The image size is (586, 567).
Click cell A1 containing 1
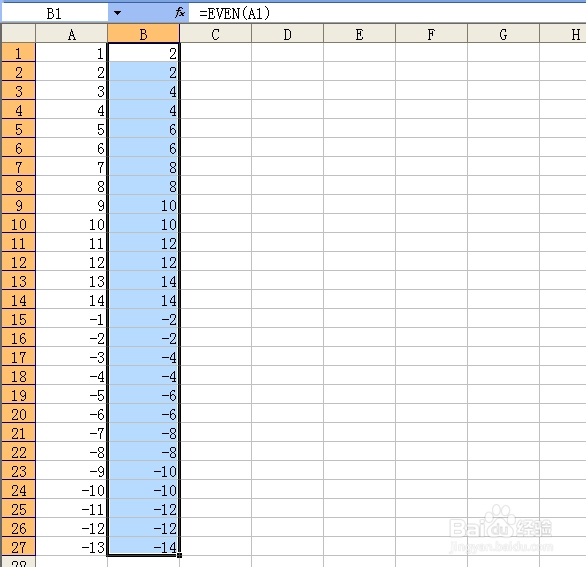pos(71,53)
